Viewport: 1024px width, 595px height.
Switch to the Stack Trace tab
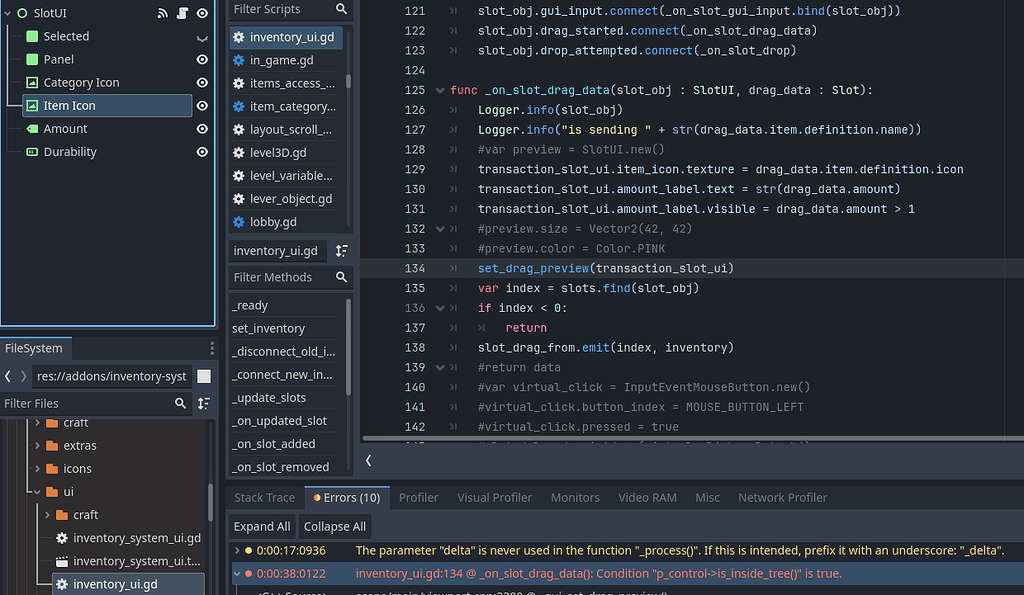[264, 497]
